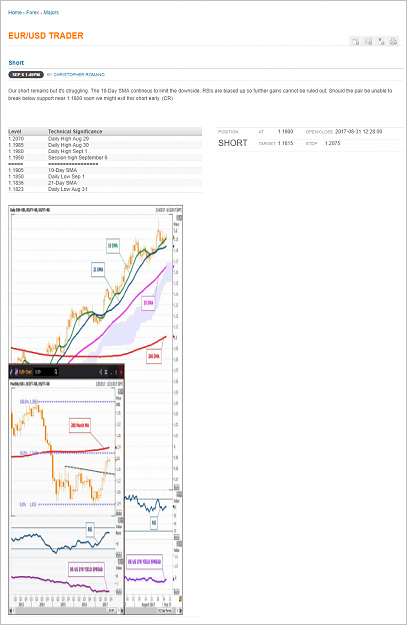This screenshot has width=407, height=625.
Task: Click the '200 Month MA' label in inset chart
Action: tap(80, 426)
